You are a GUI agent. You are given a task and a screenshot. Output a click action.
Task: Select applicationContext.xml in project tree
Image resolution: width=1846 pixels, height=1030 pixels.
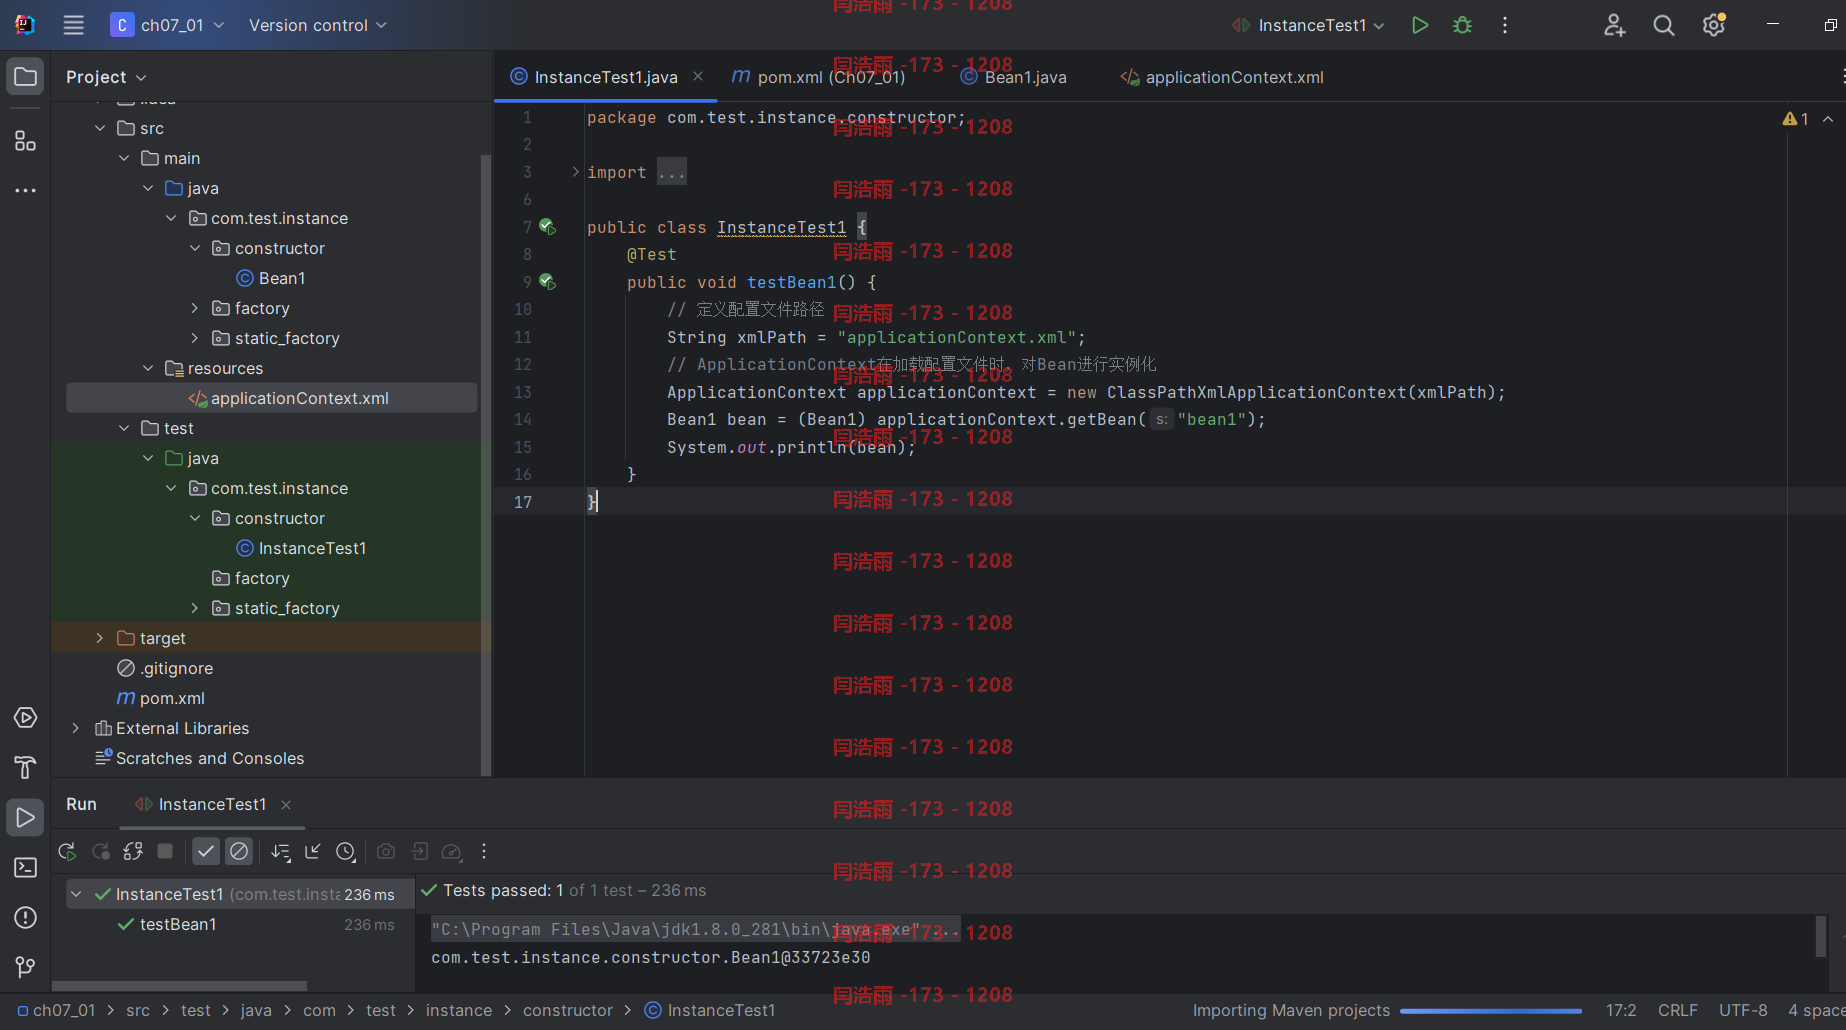pos(272,398)
